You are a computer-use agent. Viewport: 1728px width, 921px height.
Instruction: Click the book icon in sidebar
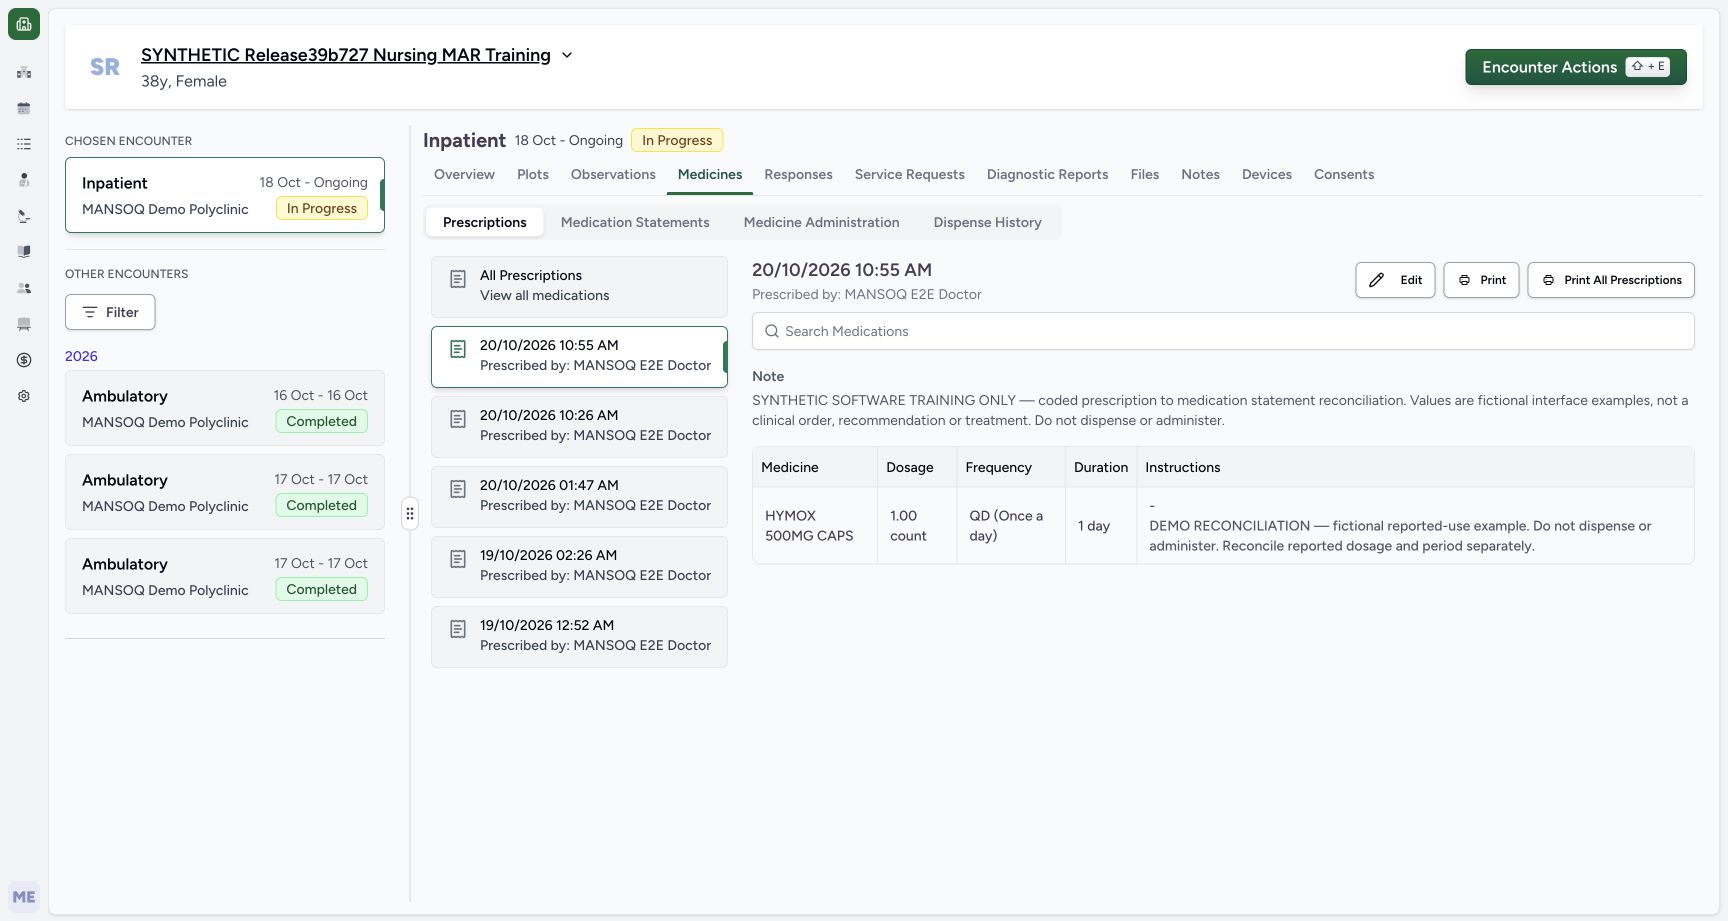[24, 252]
